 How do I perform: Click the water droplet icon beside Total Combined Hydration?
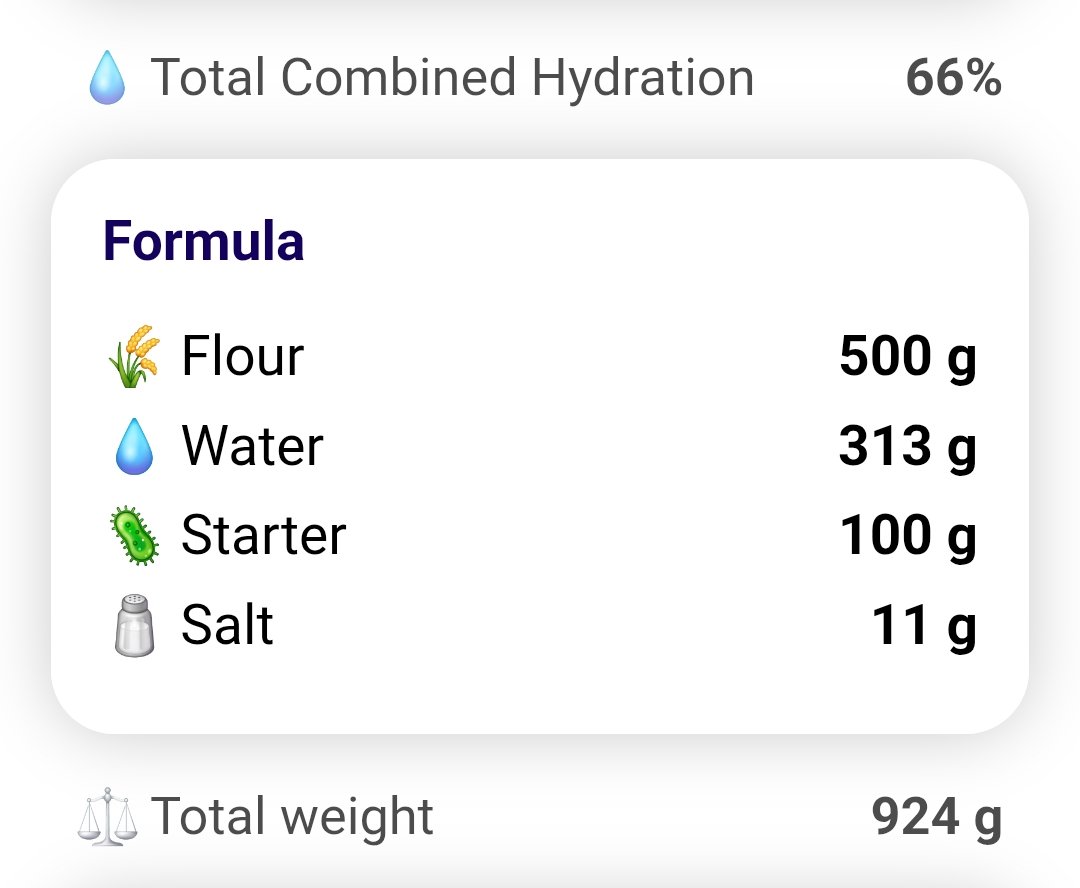click(x=107, y=77)
